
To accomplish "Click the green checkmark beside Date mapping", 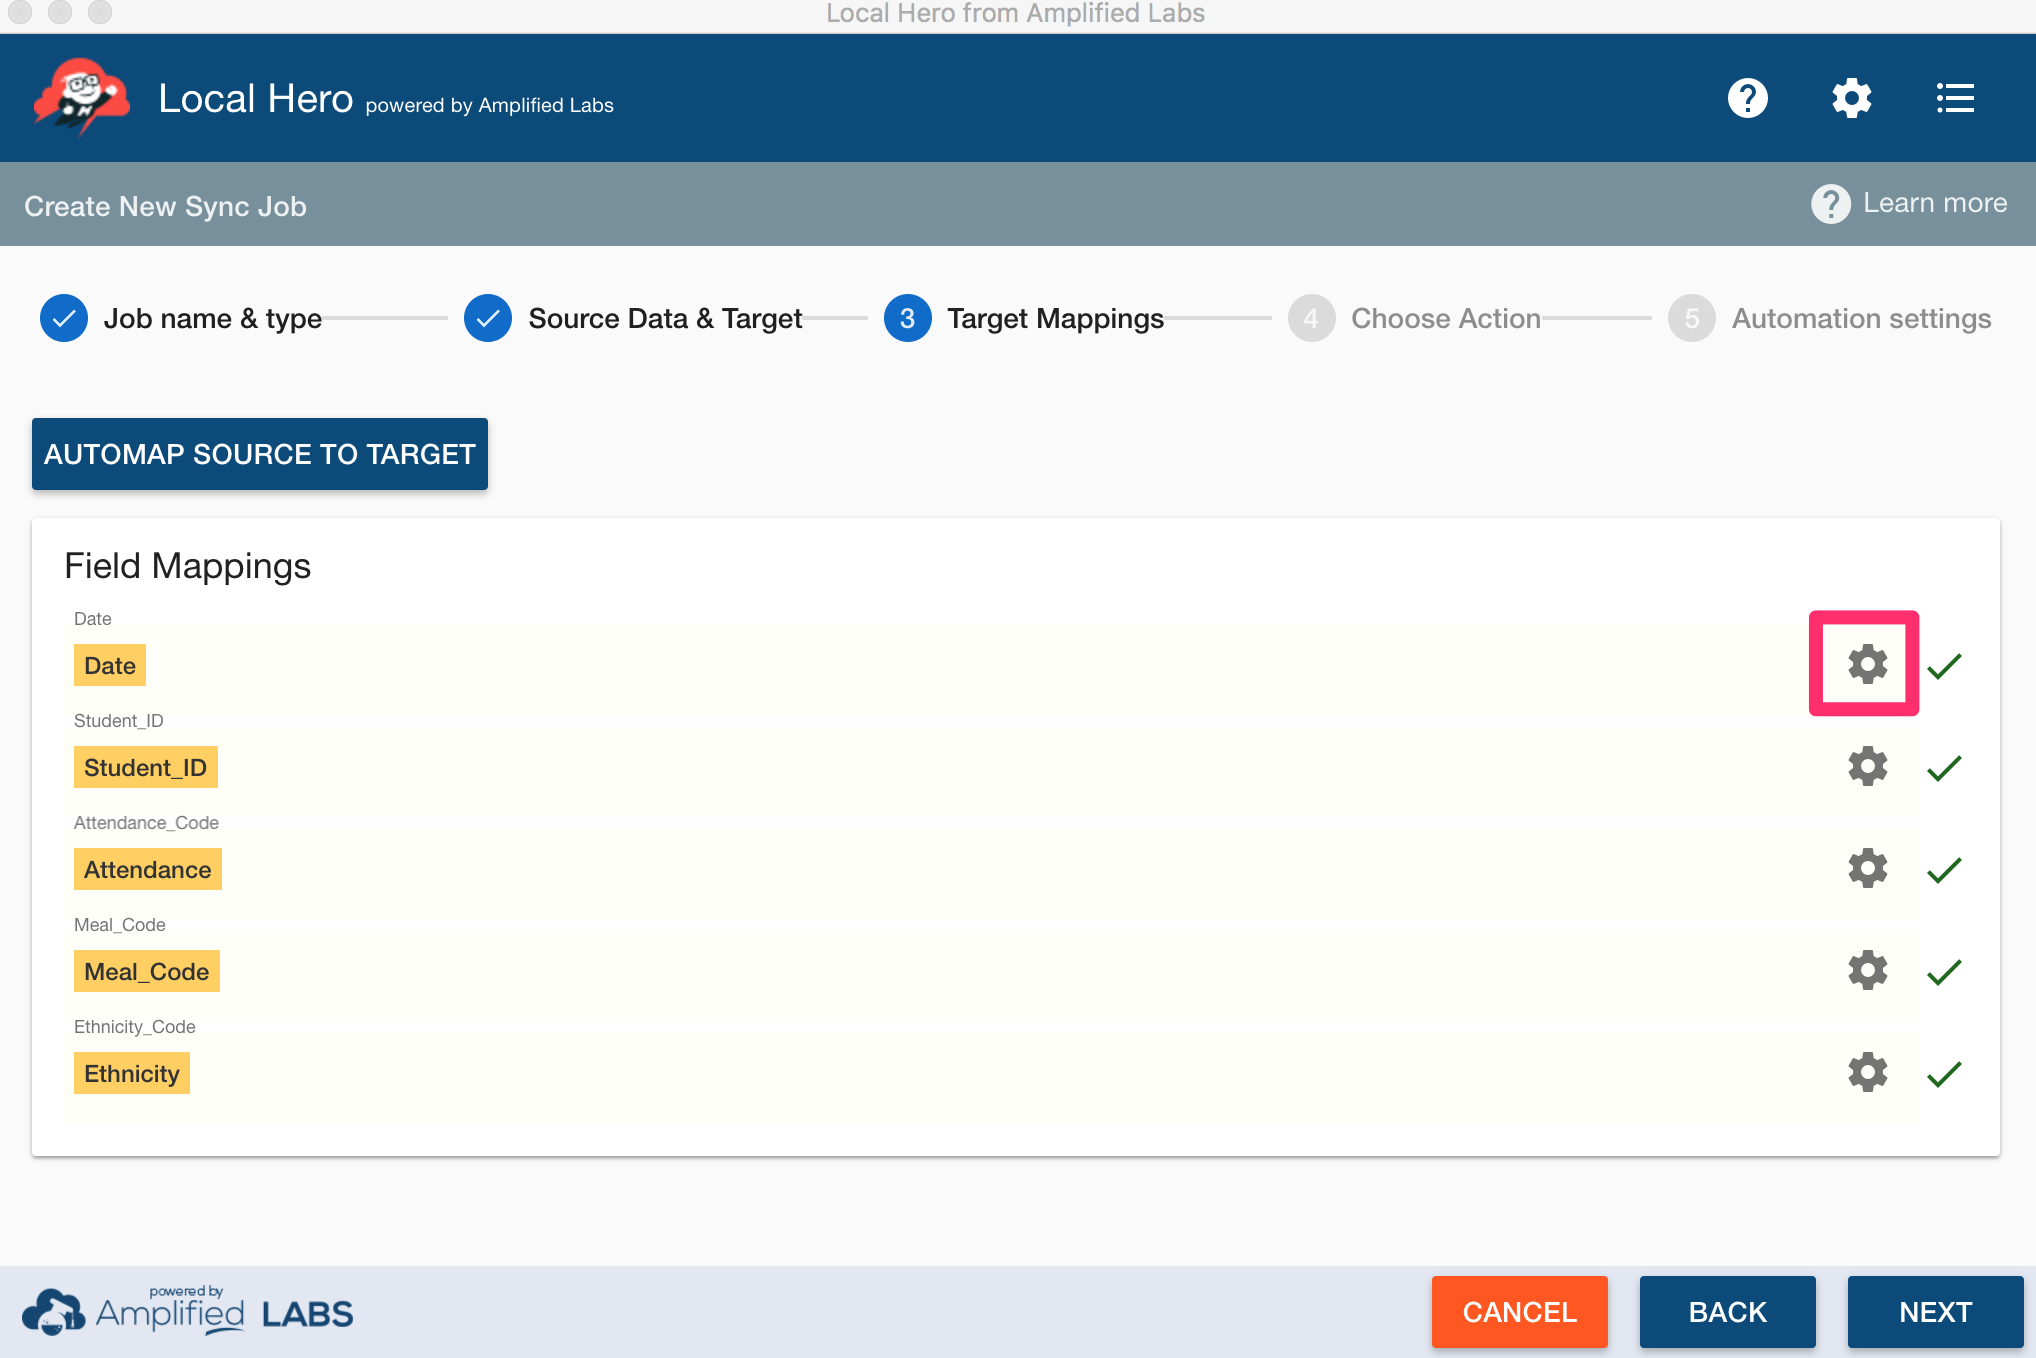I will pos(1944,666).
